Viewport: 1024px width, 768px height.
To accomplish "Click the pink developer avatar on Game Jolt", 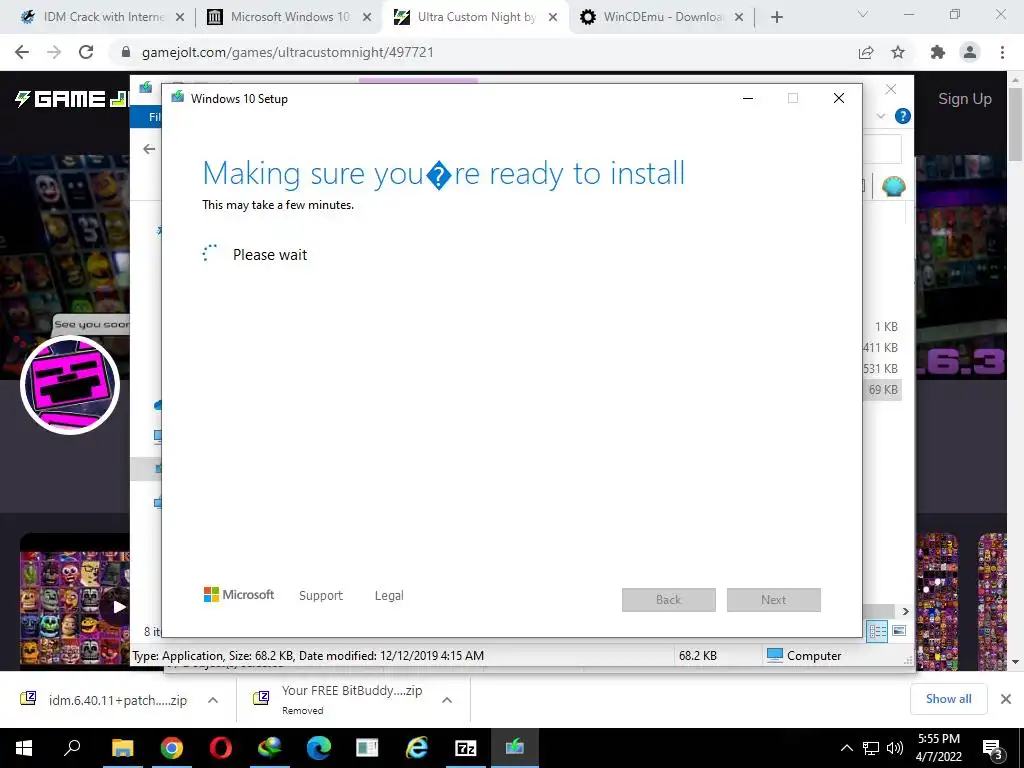I will 70,385.
